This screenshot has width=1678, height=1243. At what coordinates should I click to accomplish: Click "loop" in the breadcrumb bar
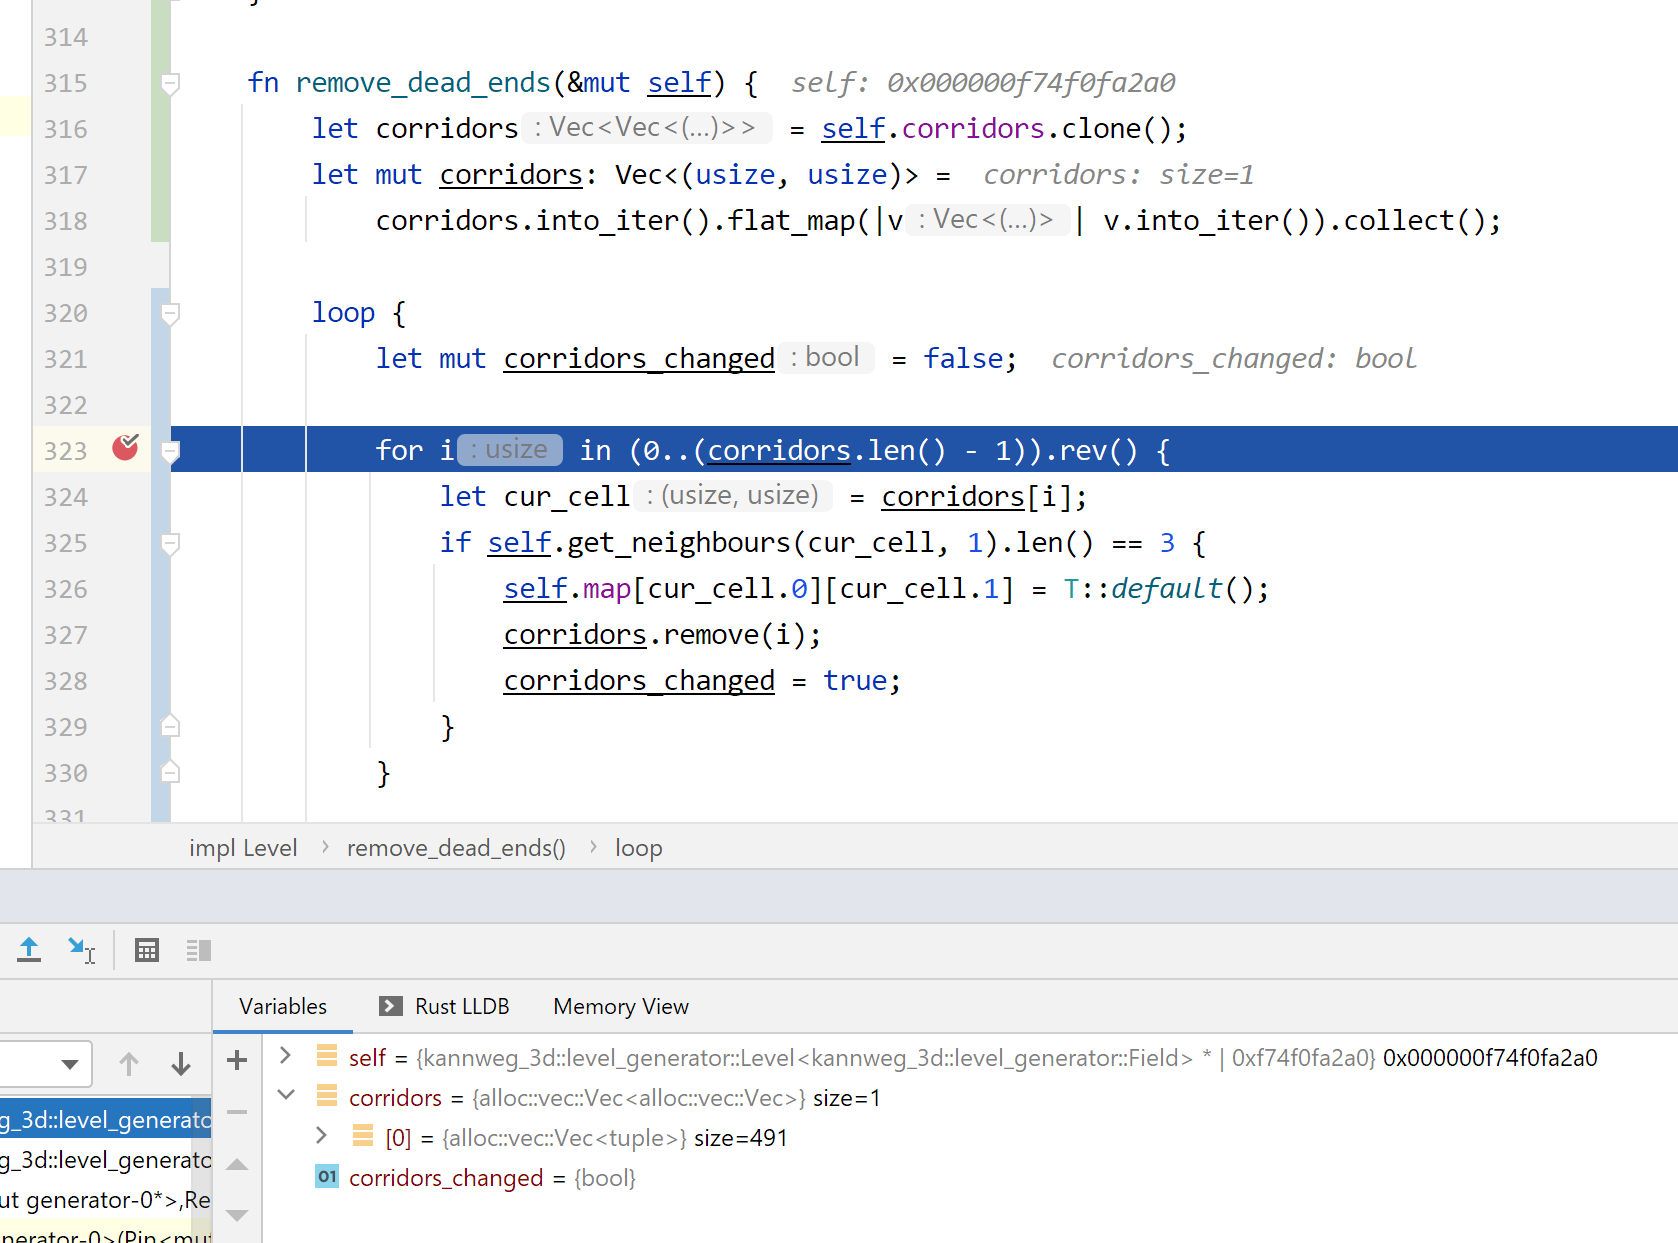638,847
